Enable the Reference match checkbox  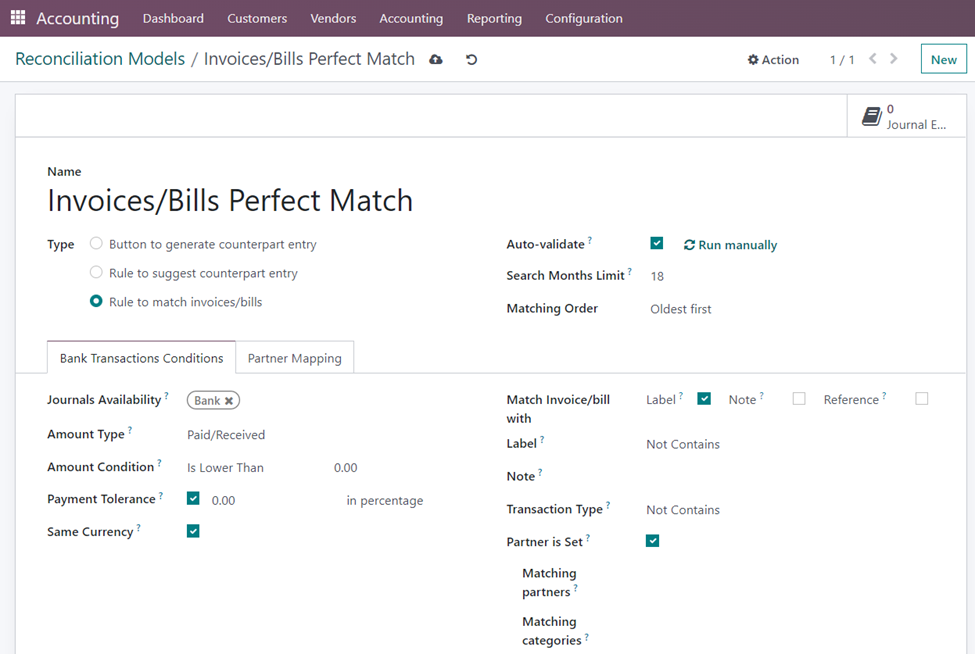921,399
